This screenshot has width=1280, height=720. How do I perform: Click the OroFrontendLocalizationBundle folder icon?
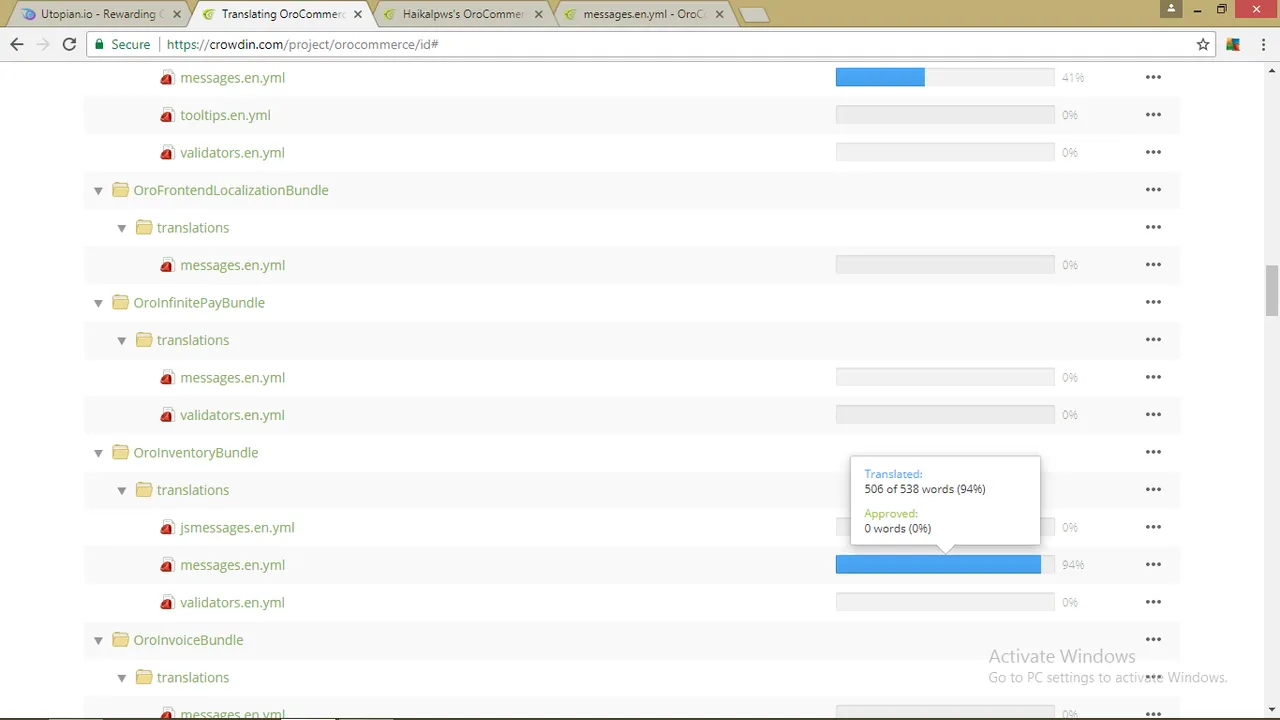click(x=121, y=190)
